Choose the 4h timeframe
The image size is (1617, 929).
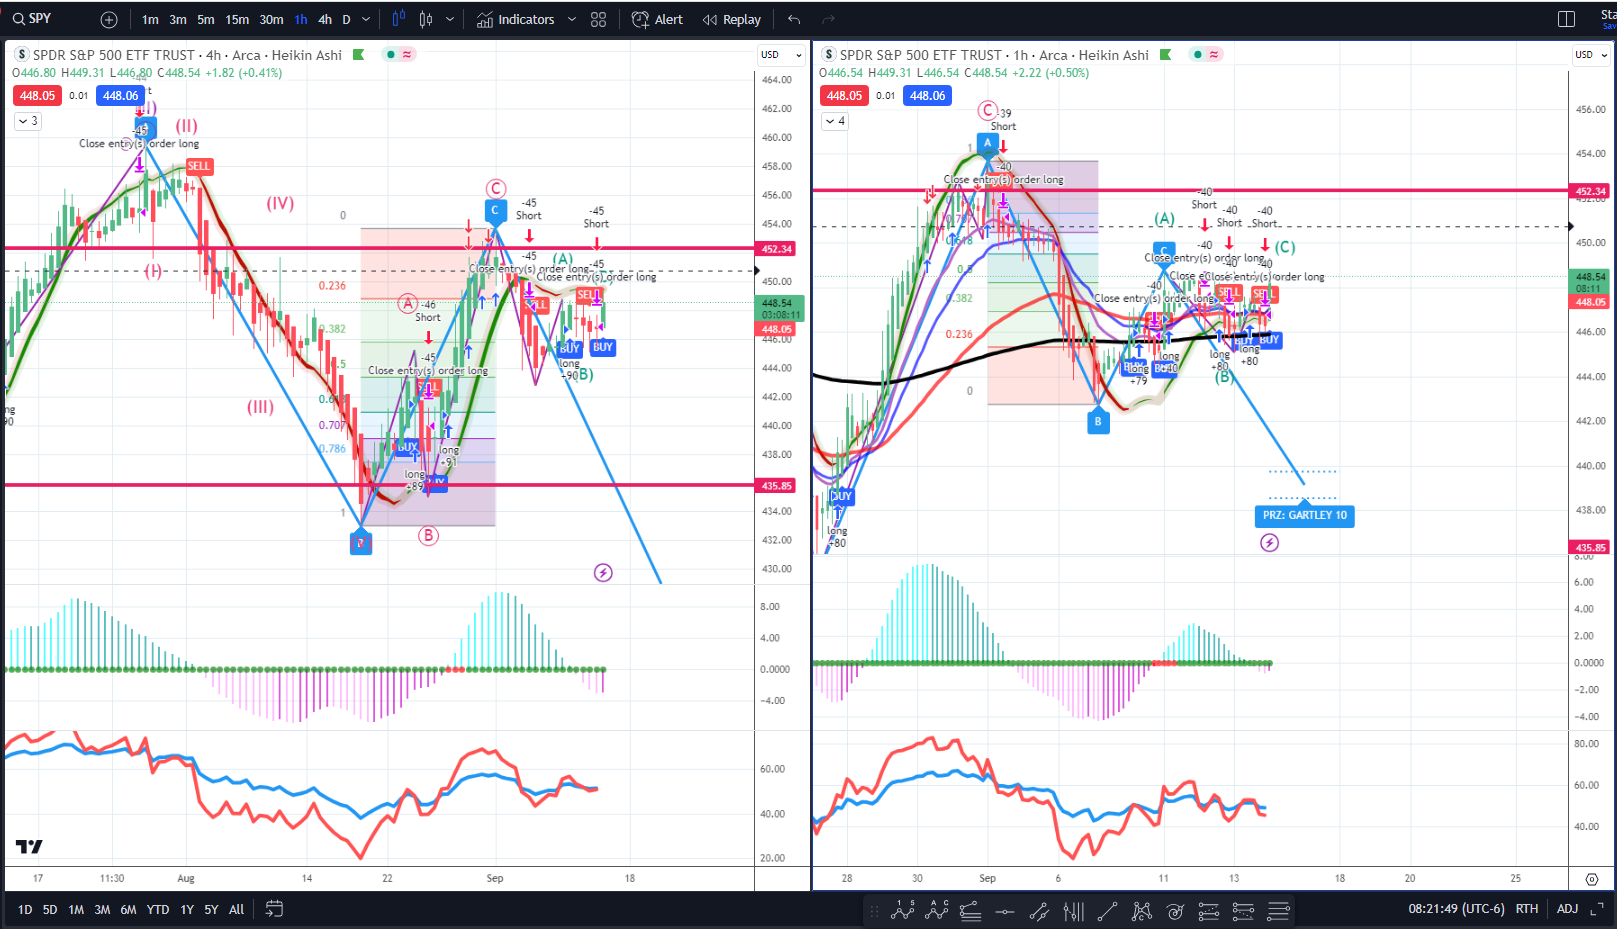pyautogui.click(x=325, y=20)
